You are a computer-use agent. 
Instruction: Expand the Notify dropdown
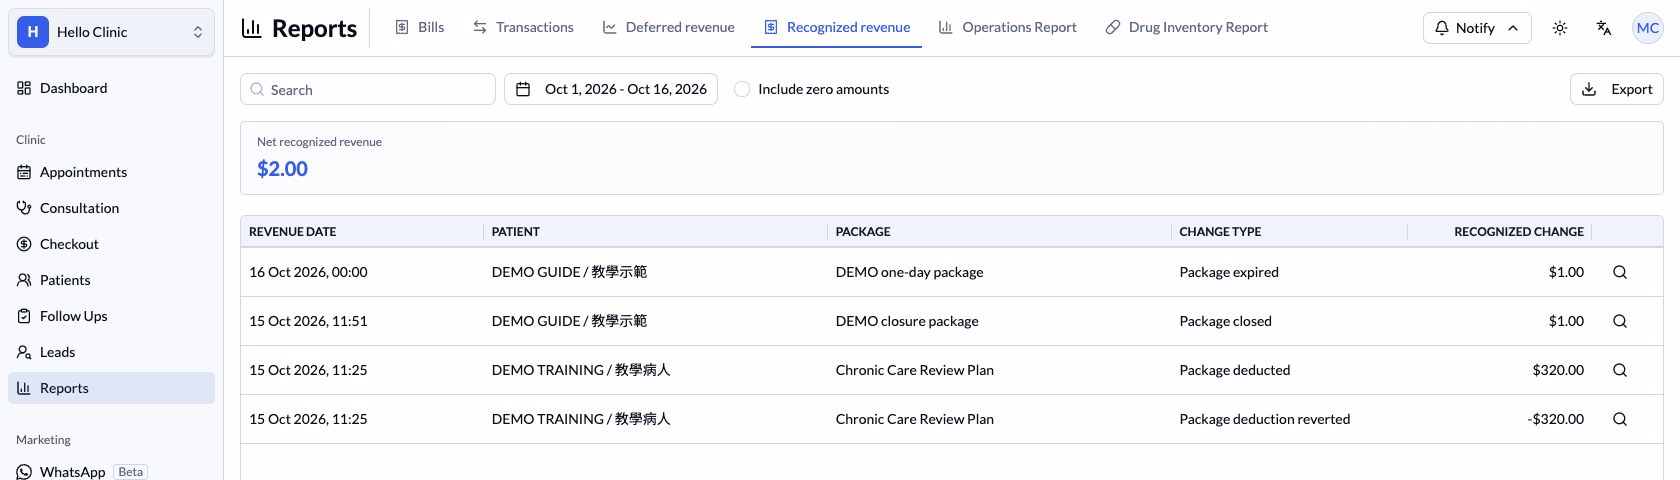1477,28
